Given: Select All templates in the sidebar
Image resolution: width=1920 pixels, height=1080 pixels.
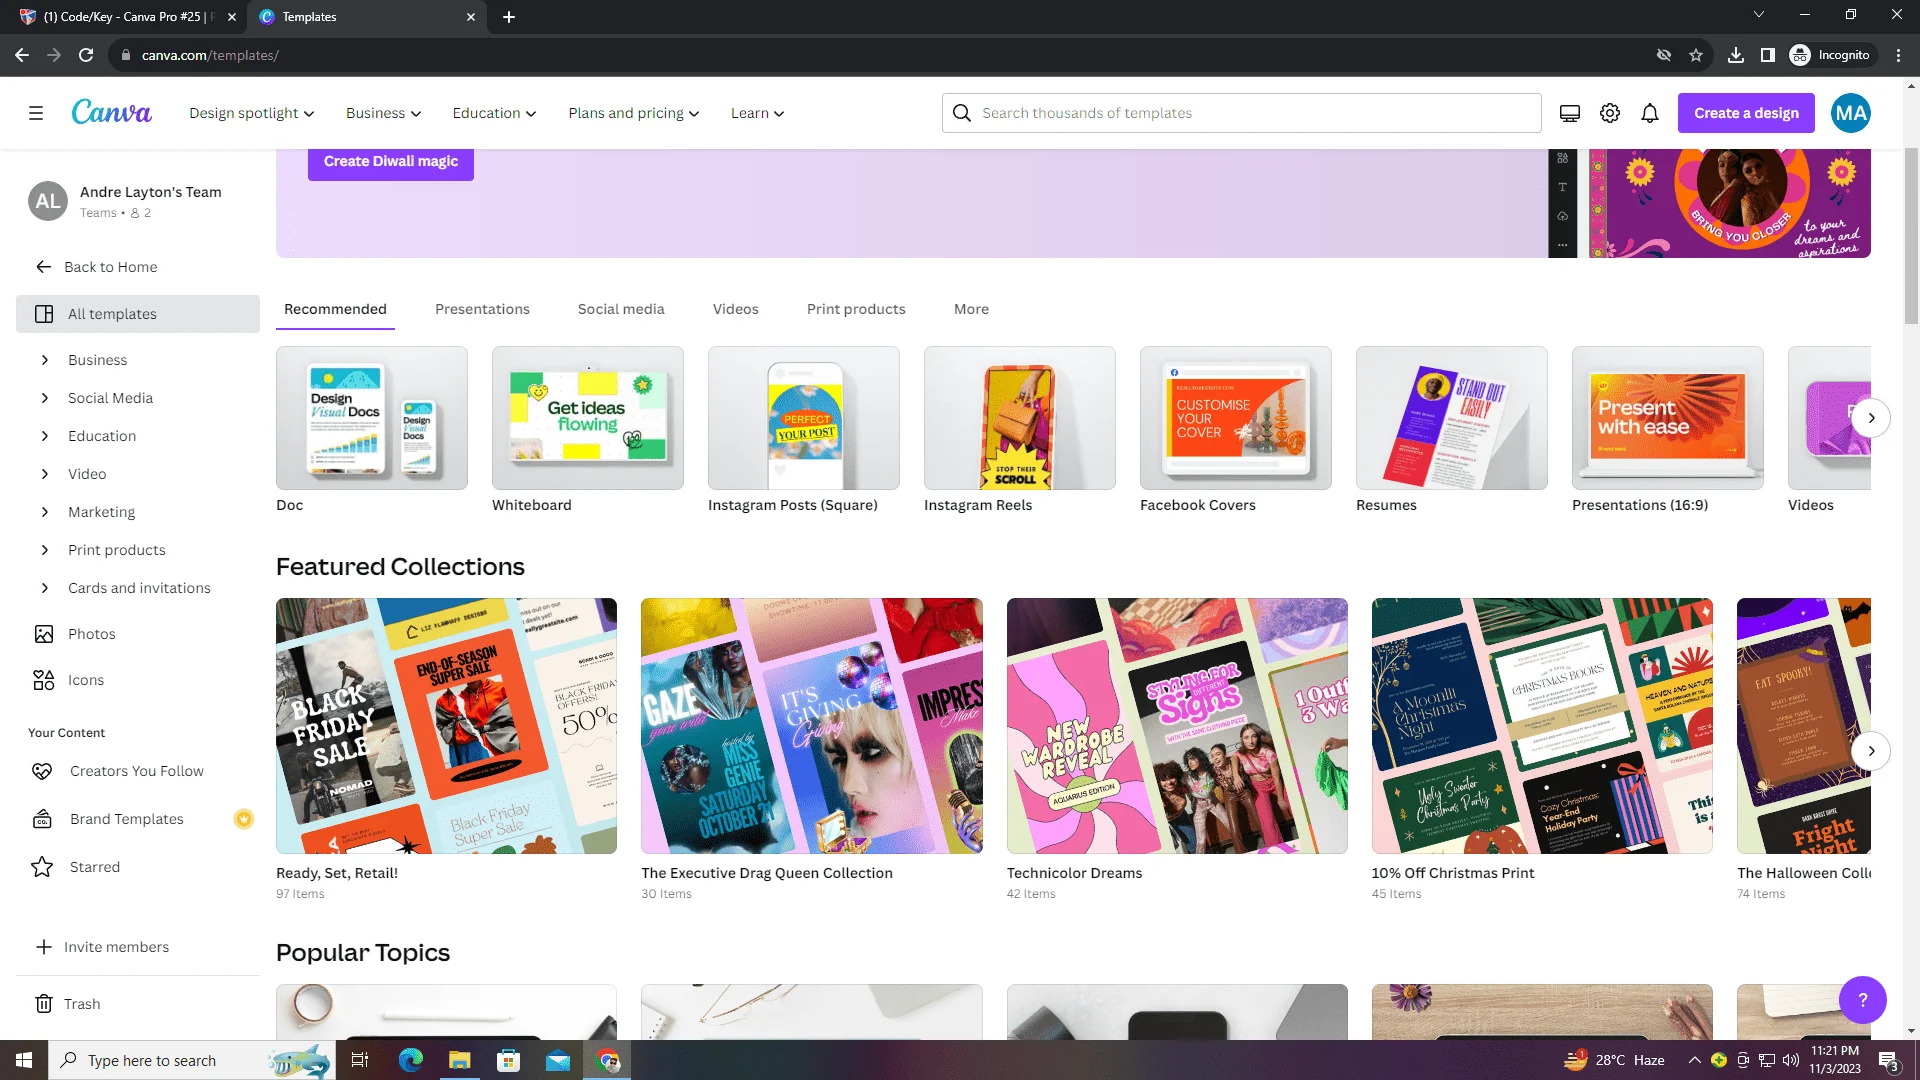Looking at the screenshot, I should point(138,314).
